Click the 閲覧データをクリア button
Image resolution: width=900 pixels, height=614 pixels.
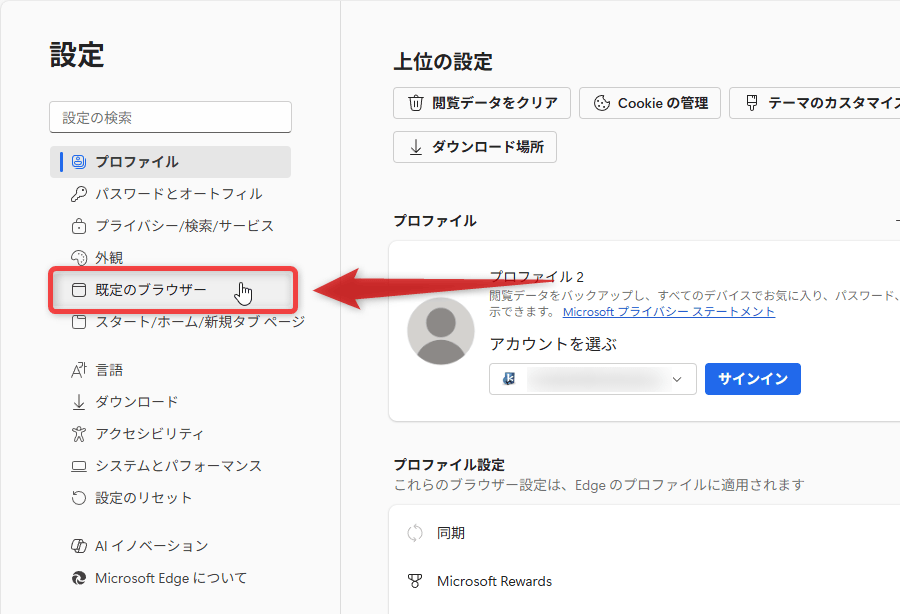[x=482, y=103]
